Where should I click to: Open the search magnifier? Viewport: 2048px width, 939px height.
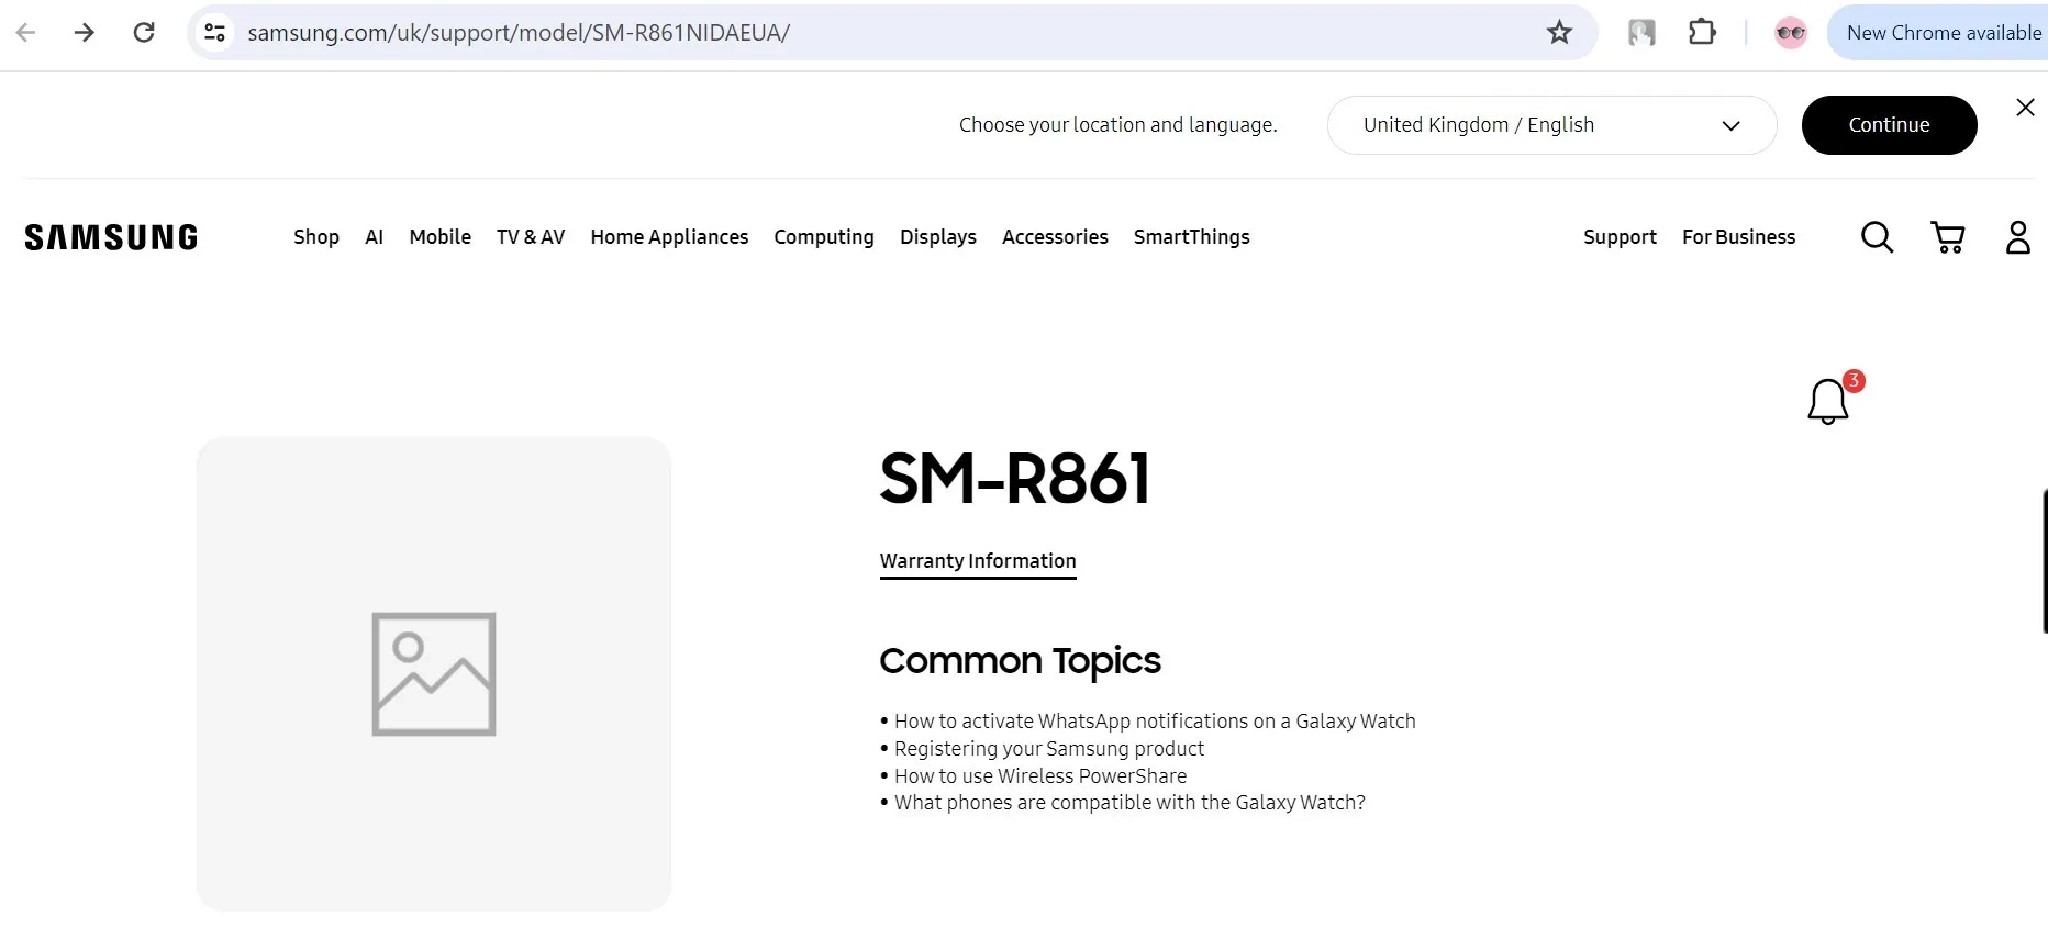pyautogui.click(x=1878, y=237)
